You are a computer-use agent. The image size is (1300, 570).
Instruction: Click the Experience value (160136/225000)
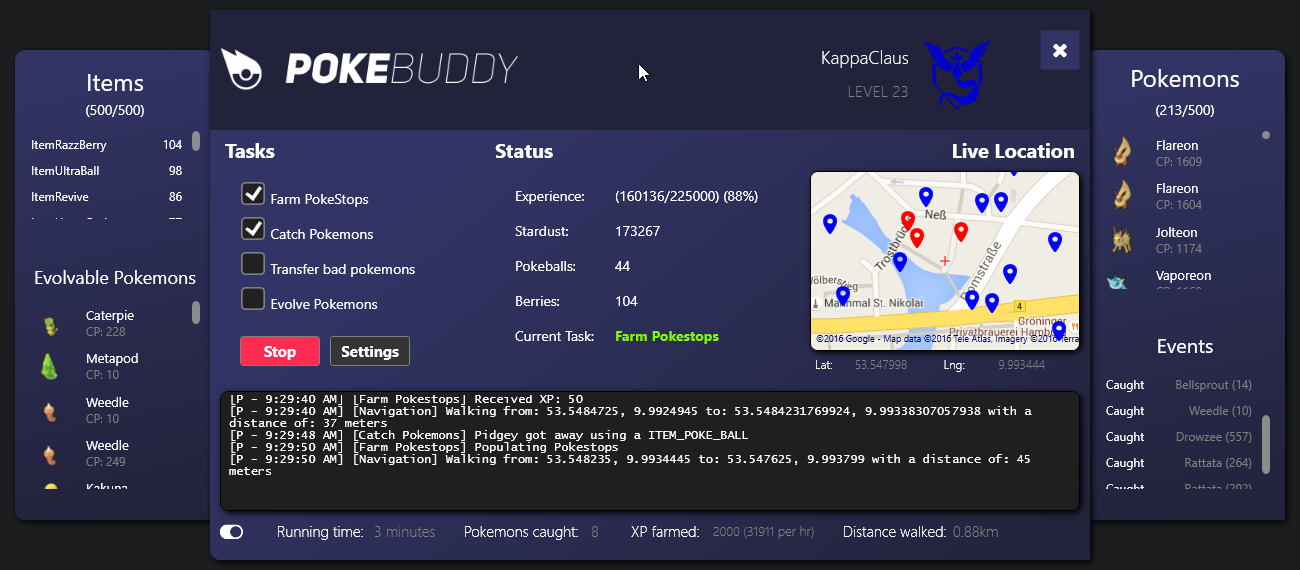686,197
